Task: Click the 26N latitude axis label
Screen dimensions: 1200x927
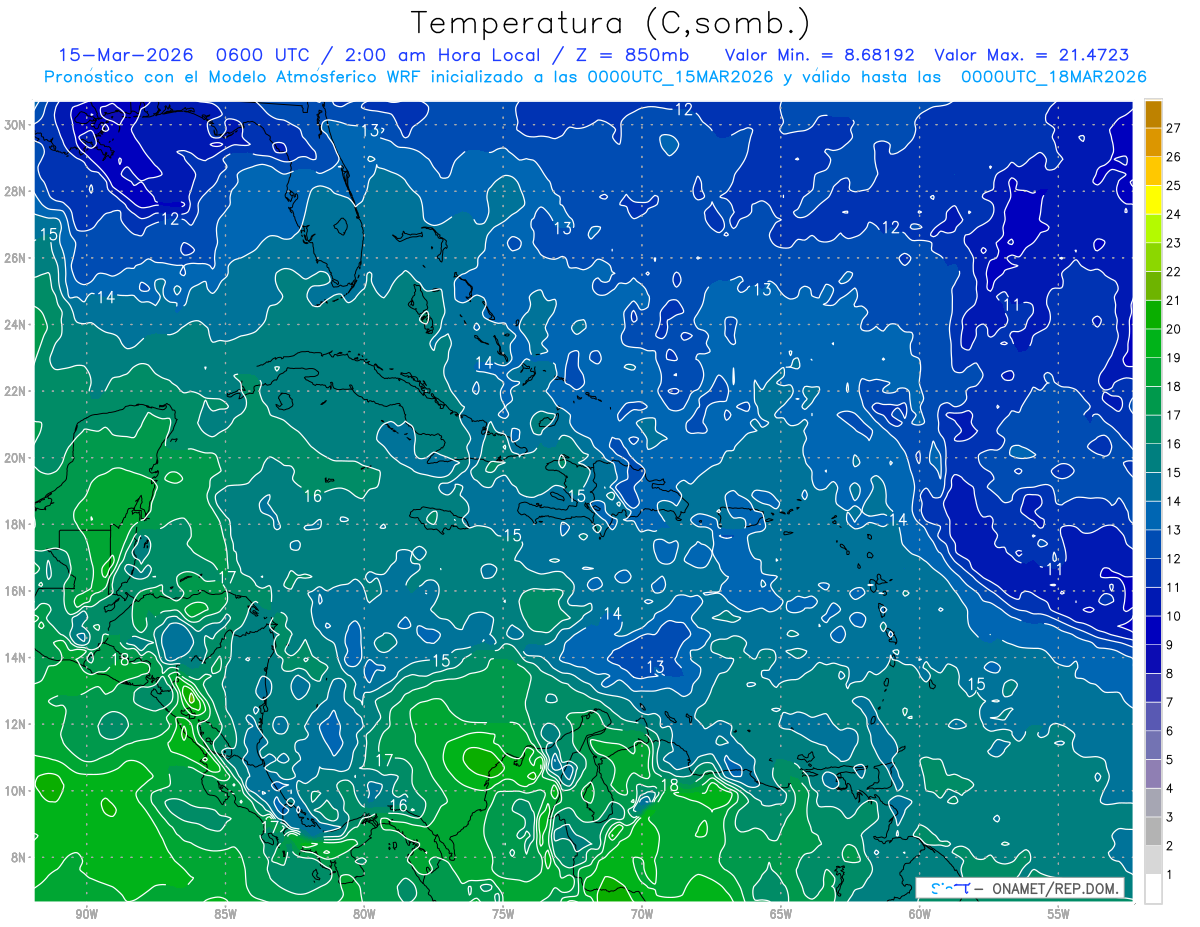Action: tap(17, 258)
